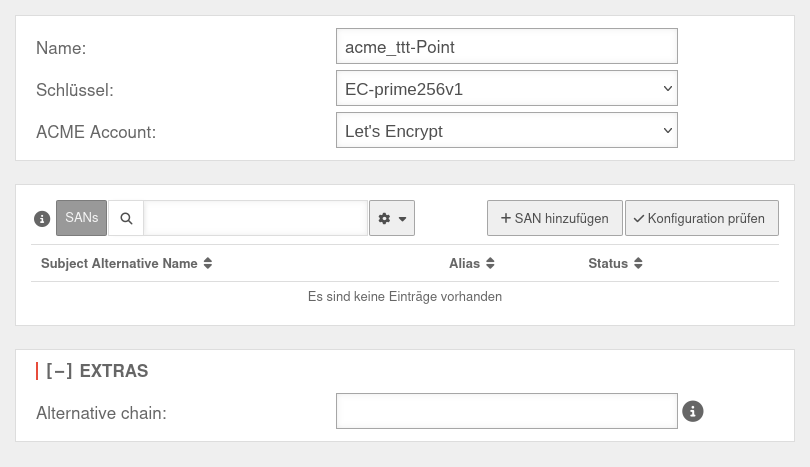Collapse the EXTRAS section

point(59,371)
